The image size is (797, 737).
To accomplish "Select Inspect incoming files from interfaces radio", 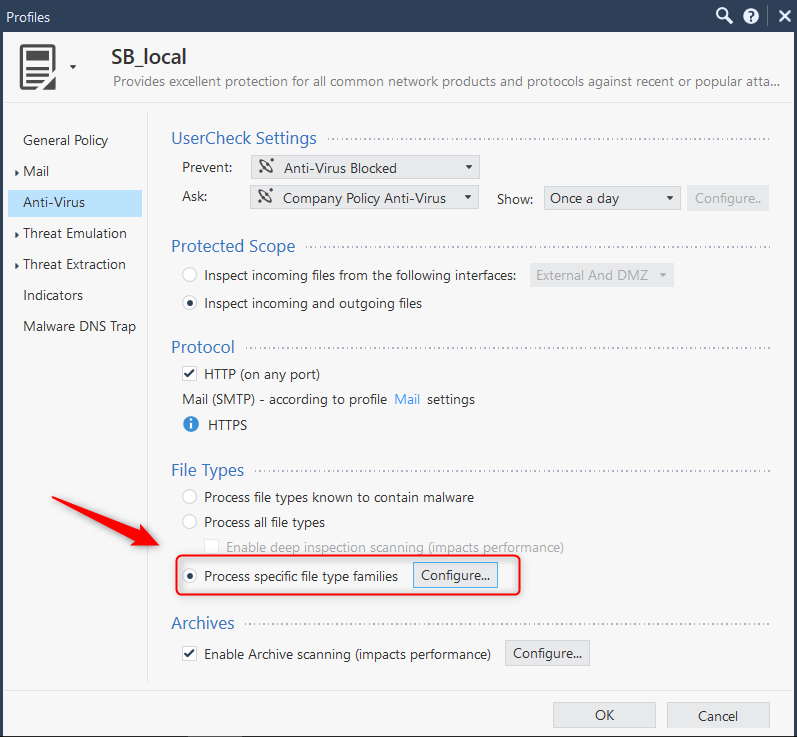I will tap(190, 275).
